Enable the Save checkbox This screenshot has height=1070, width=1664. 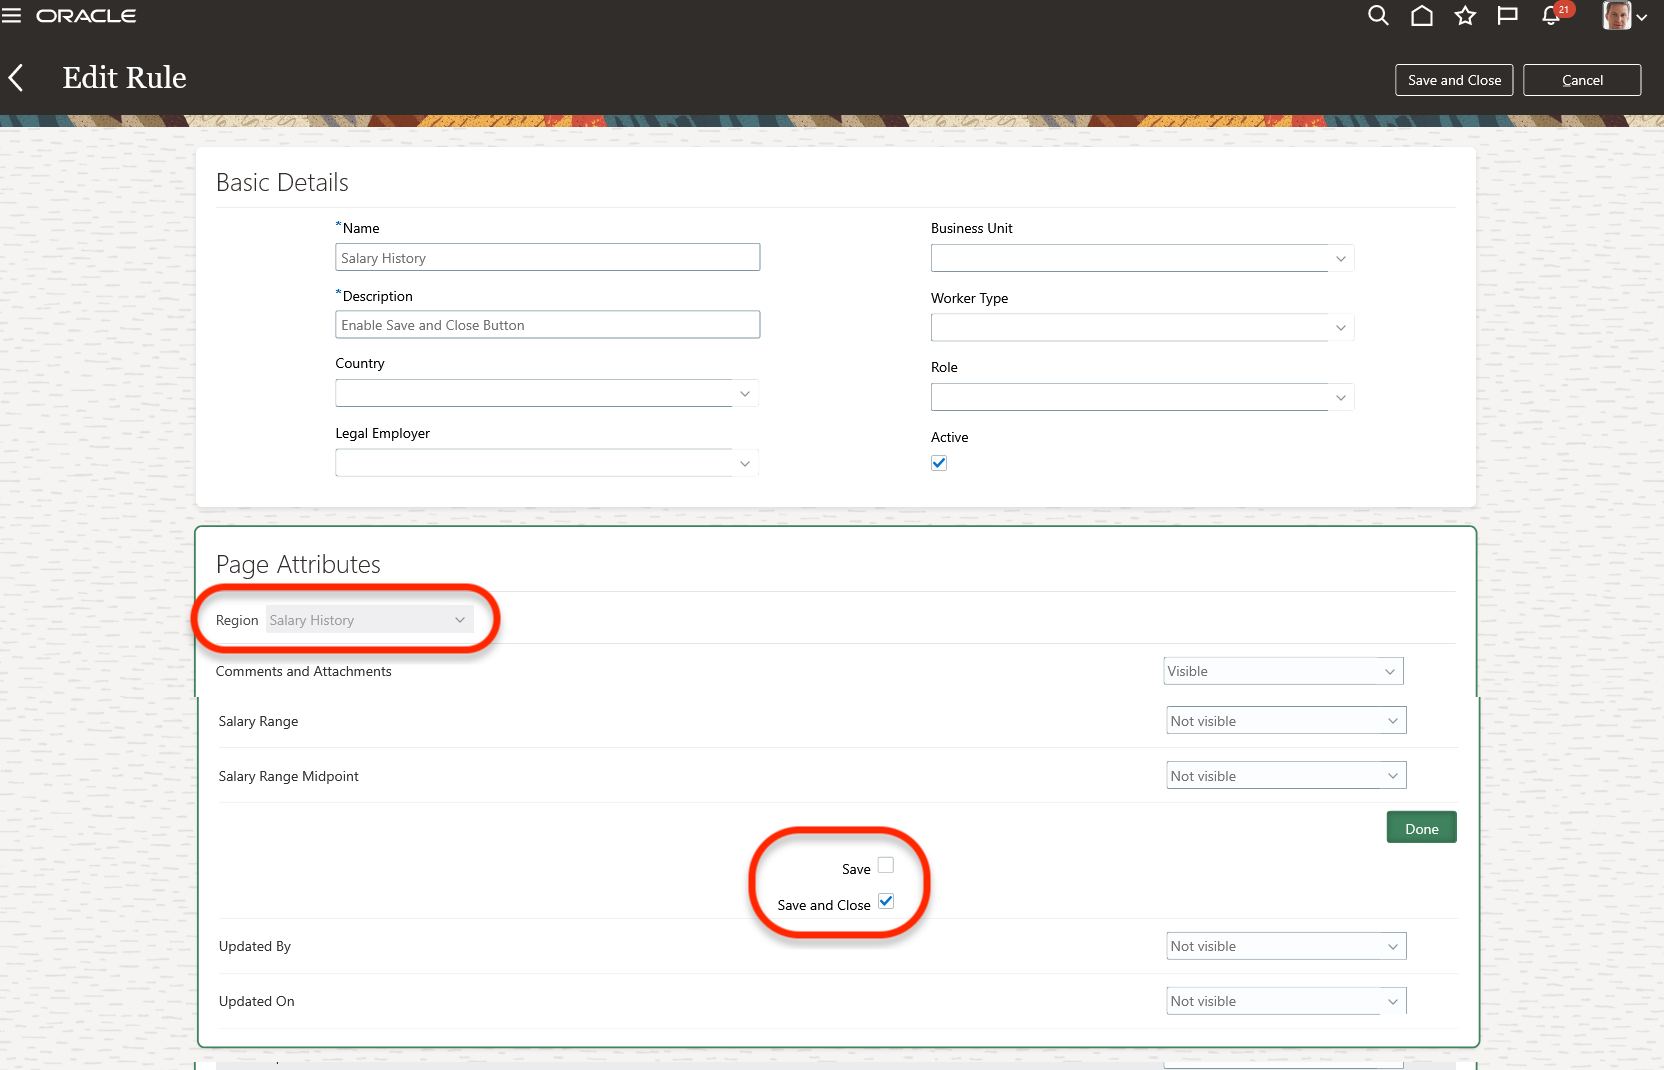click(x=886, y=866)
